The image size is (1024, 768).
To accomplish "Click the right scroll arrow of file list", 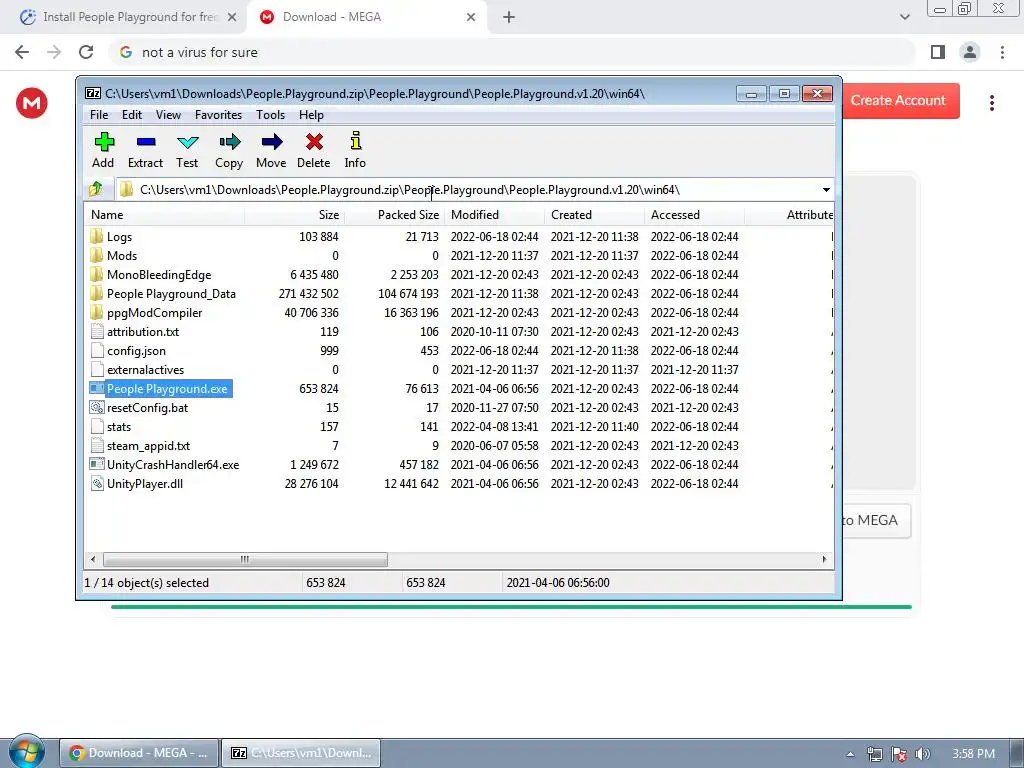I will tap(824, 559).
